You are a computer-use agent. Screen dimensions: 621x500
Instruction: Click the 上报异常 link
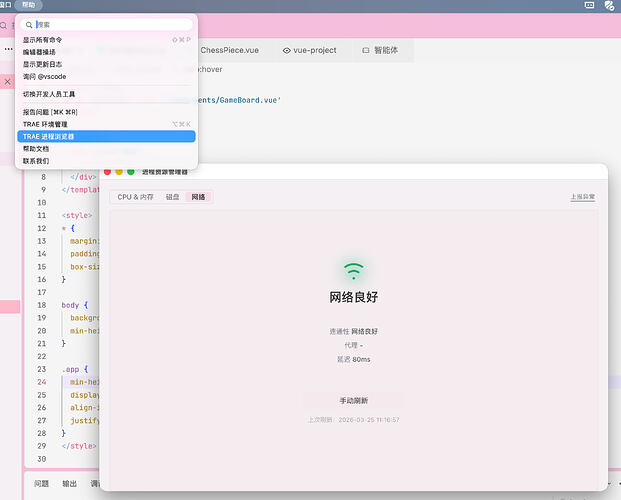pyautogui.click(x=583, y=197)
